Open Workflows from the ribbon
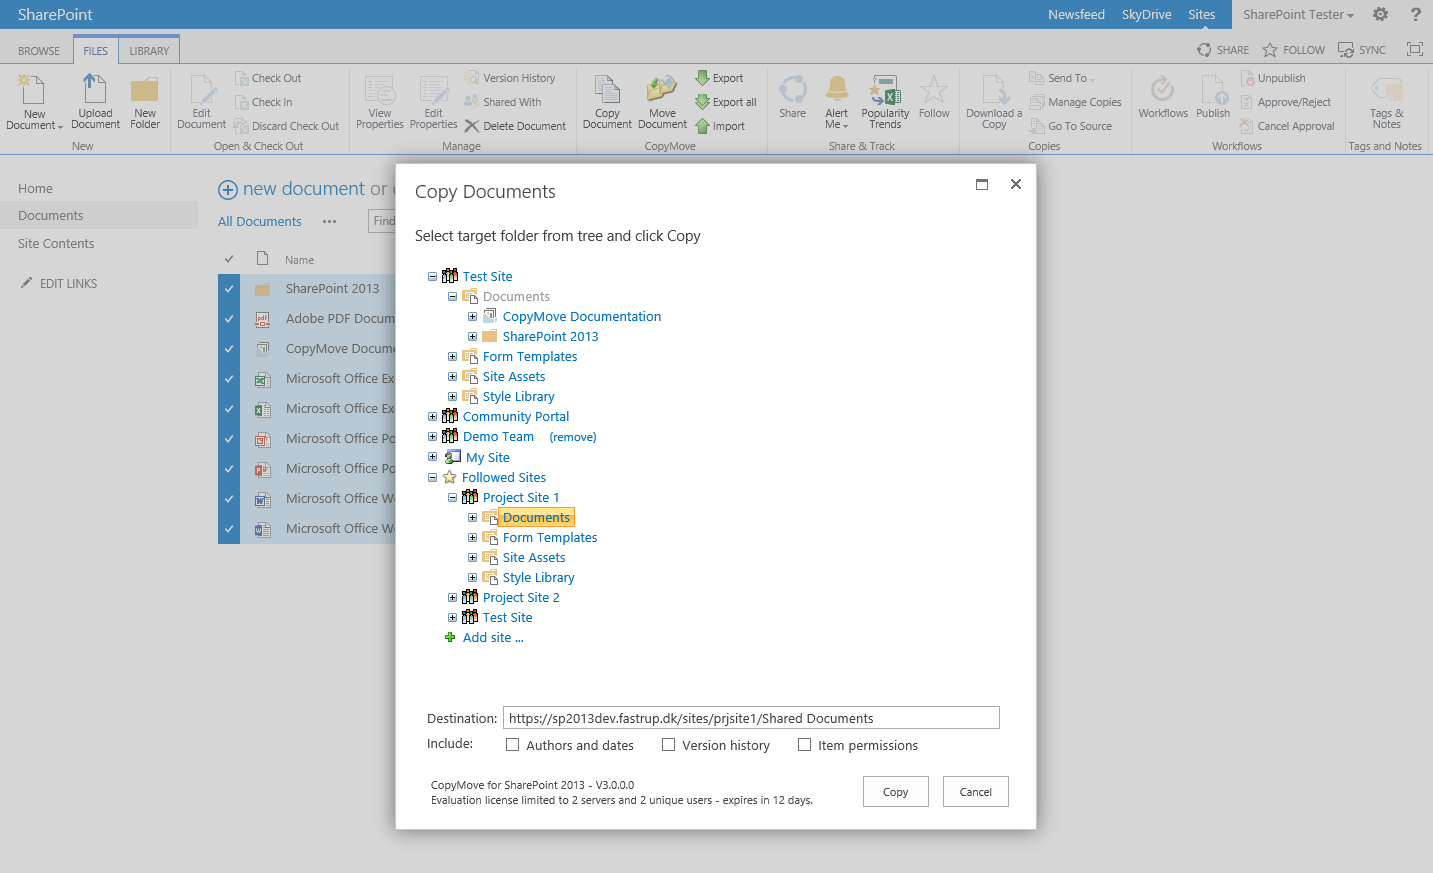Screen dimensions: 1433x873 tap(1163, 98)
